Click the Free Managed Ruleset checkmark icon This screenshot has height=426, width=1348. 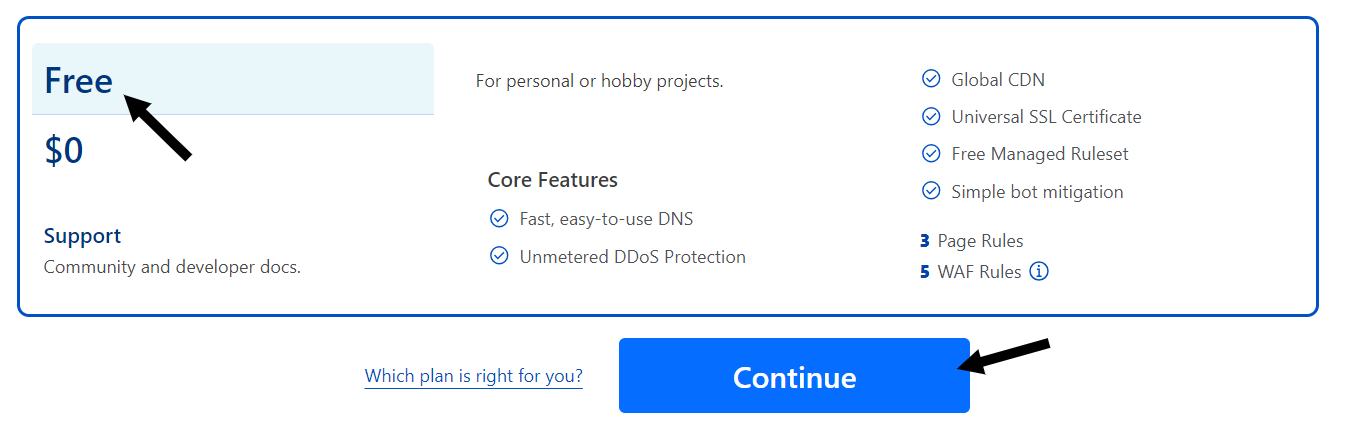[x=931, y=154]
